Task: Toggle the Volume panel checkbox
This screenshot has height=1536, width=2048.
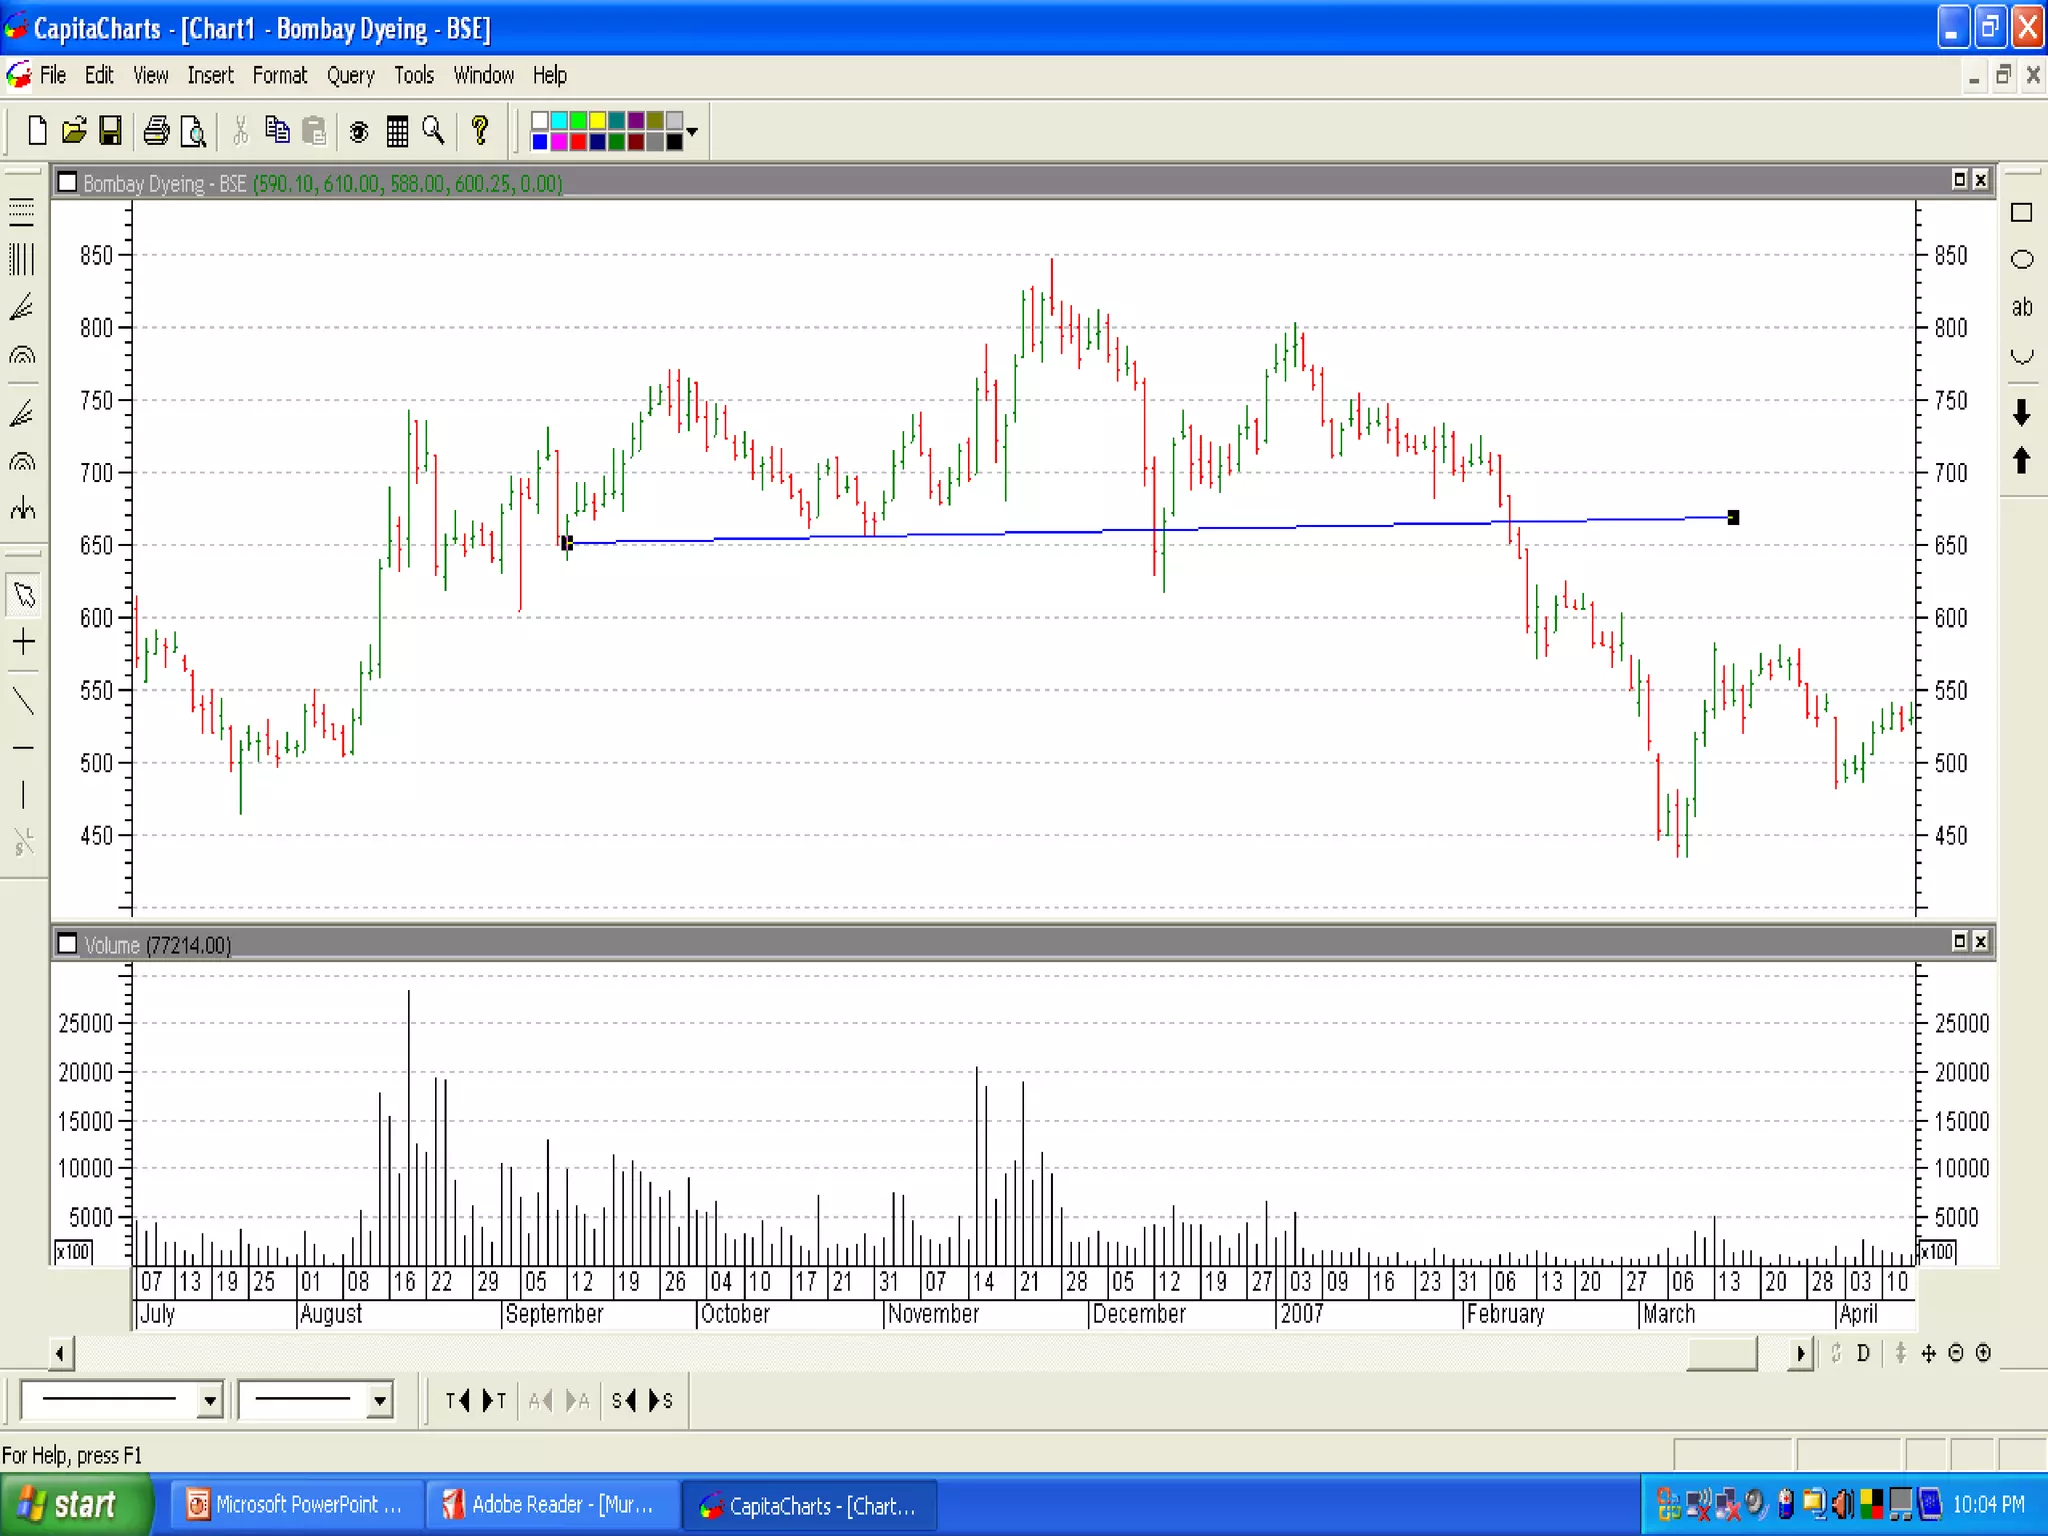Action: point(67,944)
